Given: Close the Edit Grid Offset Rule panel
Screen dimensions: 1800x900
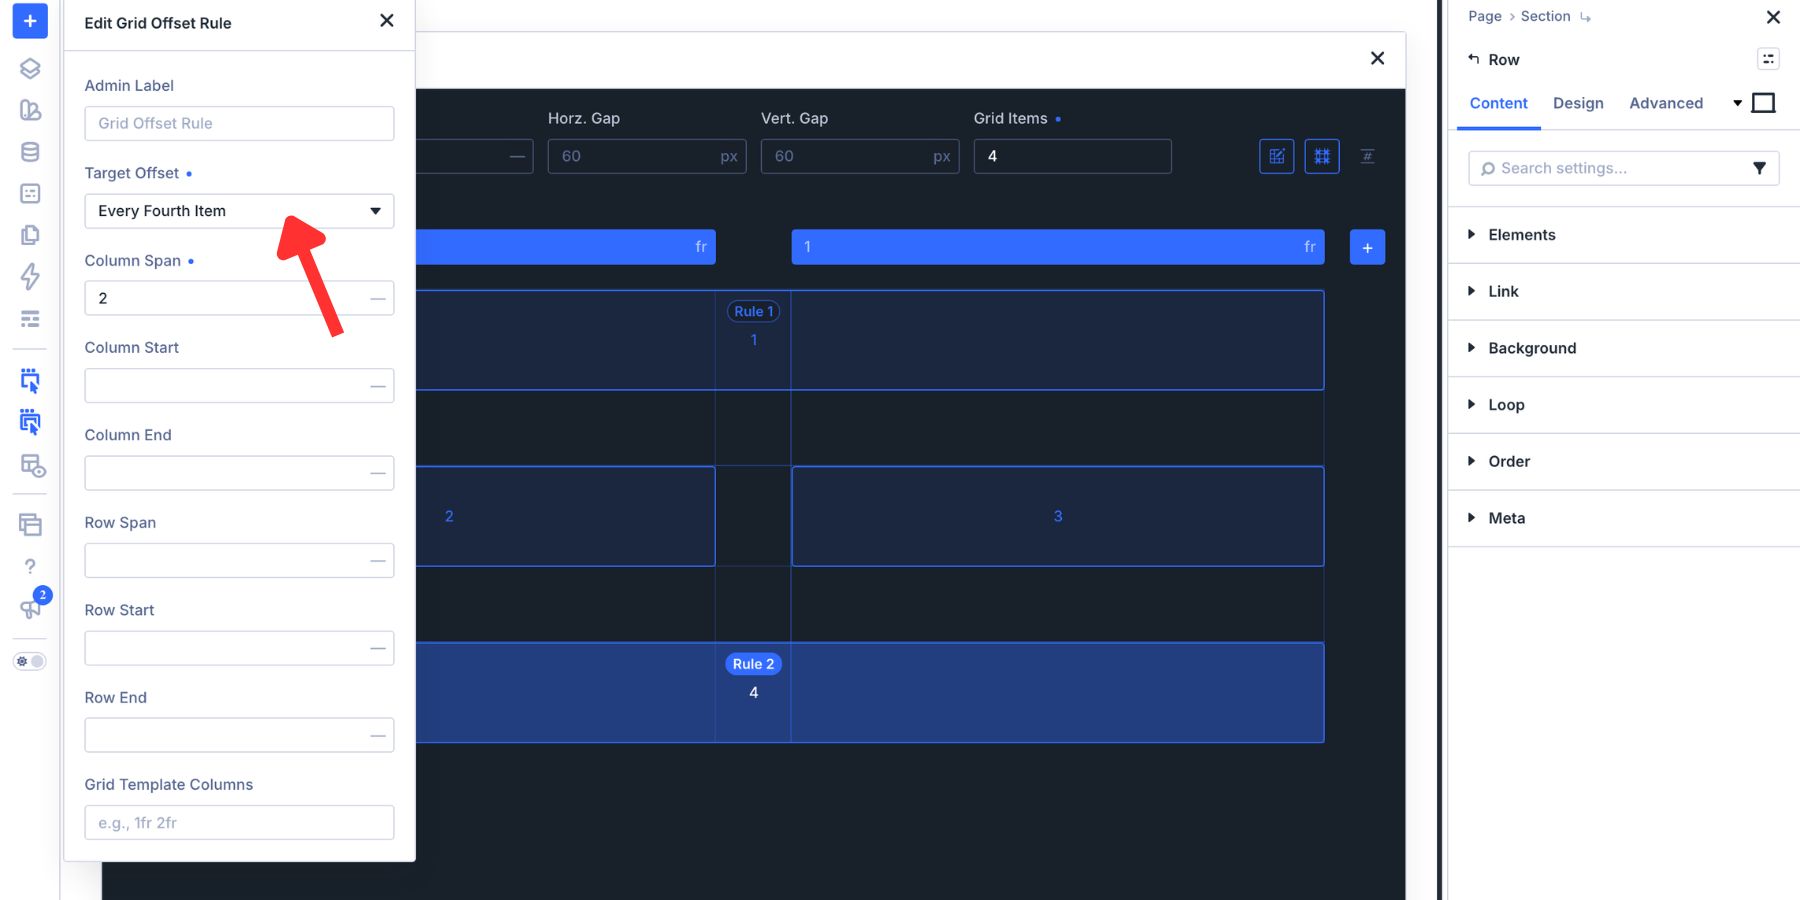Looking at the screenshot, I should tap(387, 21).
